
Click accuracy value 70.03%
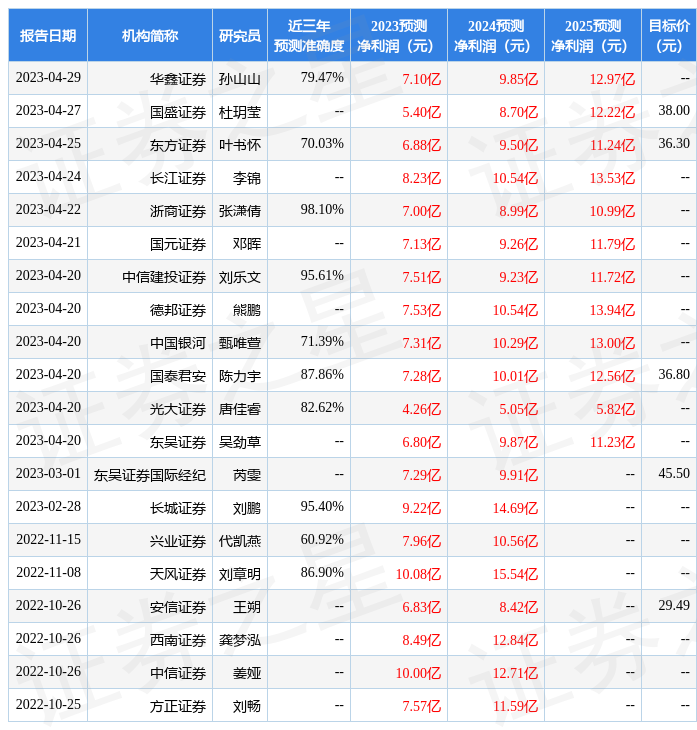coord(322,143)
